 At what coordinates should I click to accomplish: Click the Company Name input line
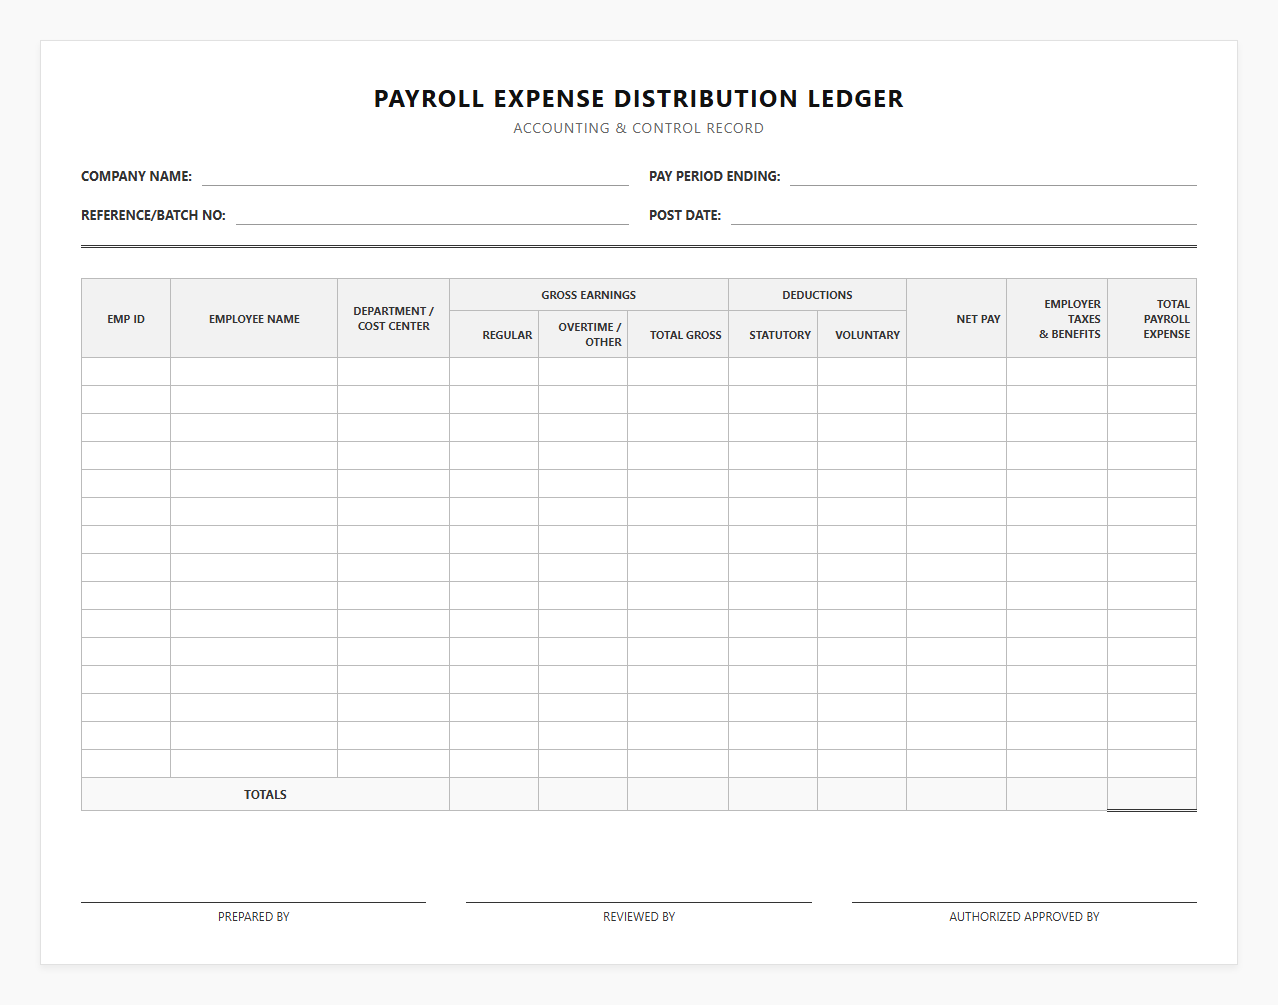[x=415, y=176]
